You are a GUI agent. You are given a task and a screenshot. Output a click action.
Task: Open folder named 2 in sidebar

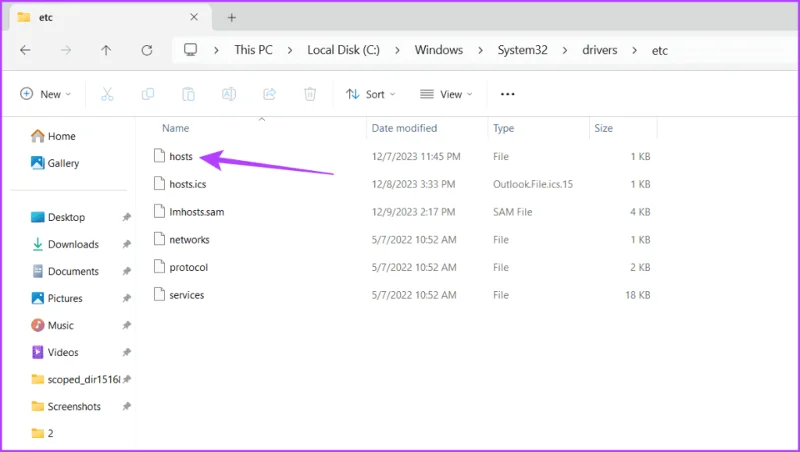pos(42,434)
